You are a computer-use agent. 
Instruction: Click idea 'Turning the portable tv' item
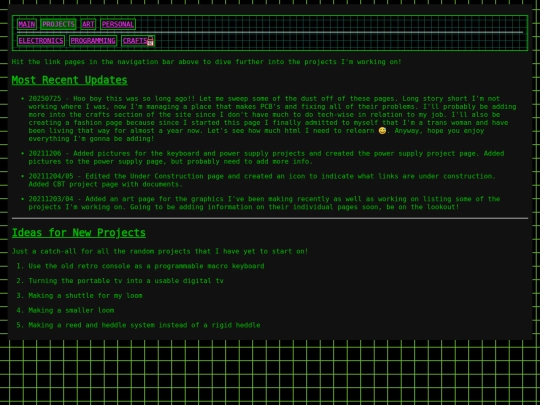(x=126, y=281)
